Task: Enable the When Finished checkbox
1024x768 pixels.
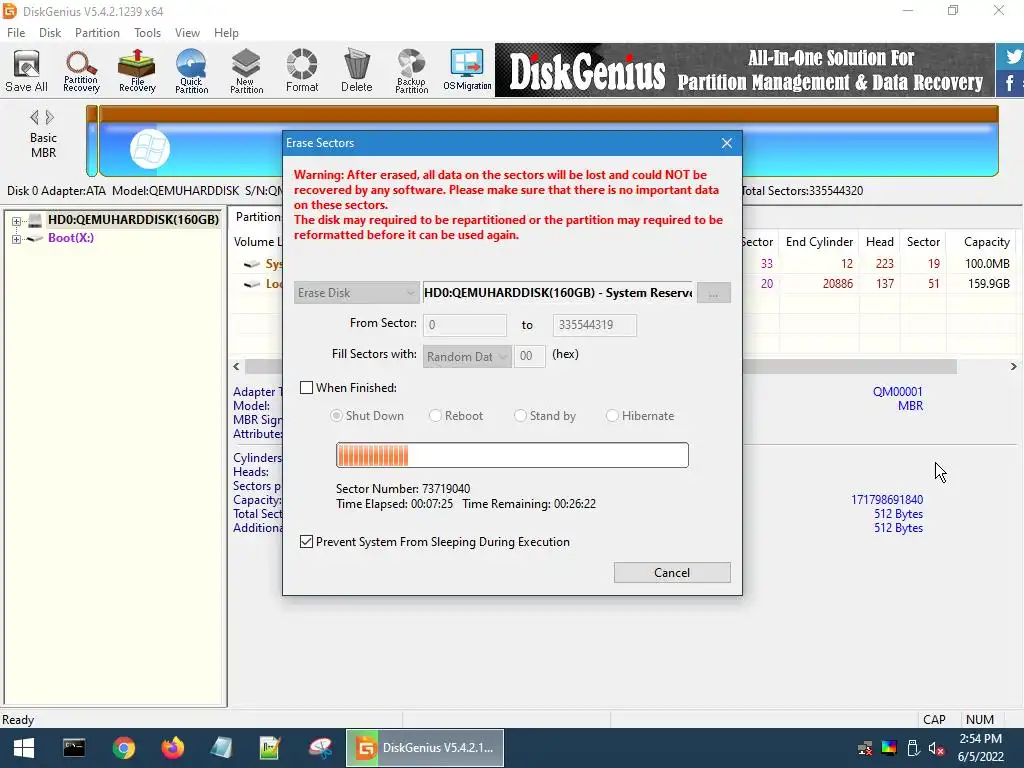Action: [x=306, y=388]
